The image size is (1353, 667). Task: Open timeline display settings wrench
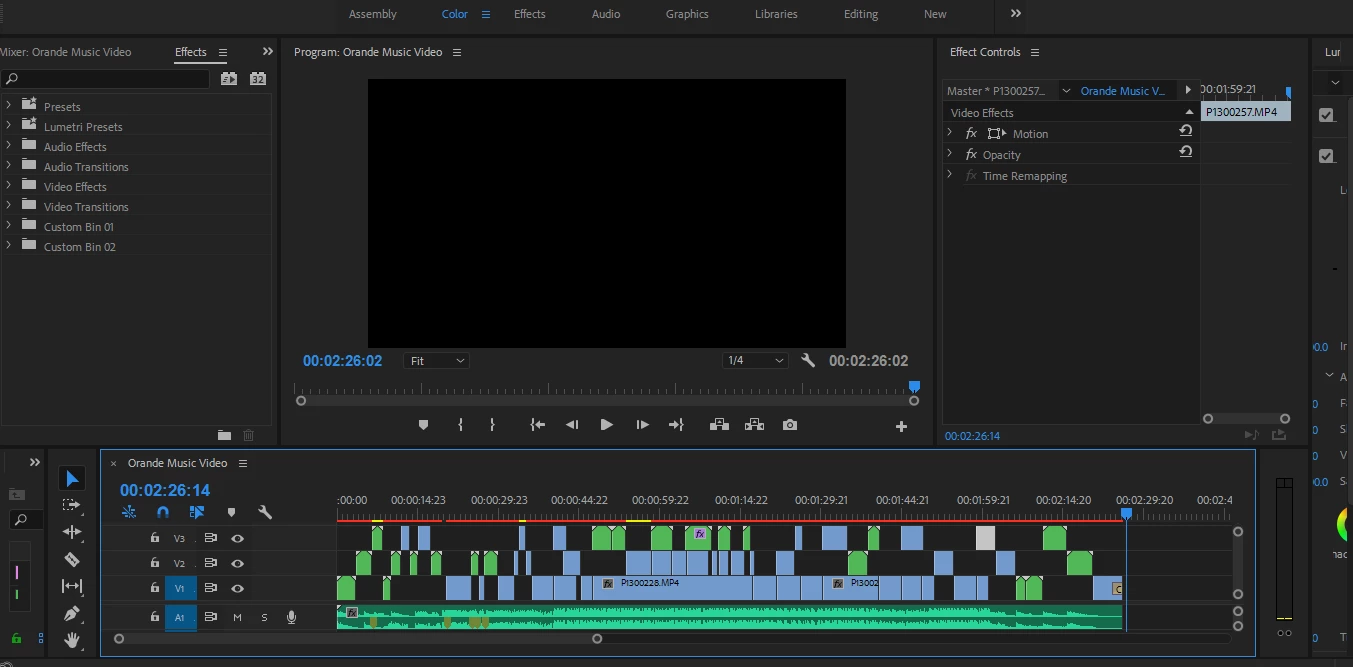[x=265, y=512]
